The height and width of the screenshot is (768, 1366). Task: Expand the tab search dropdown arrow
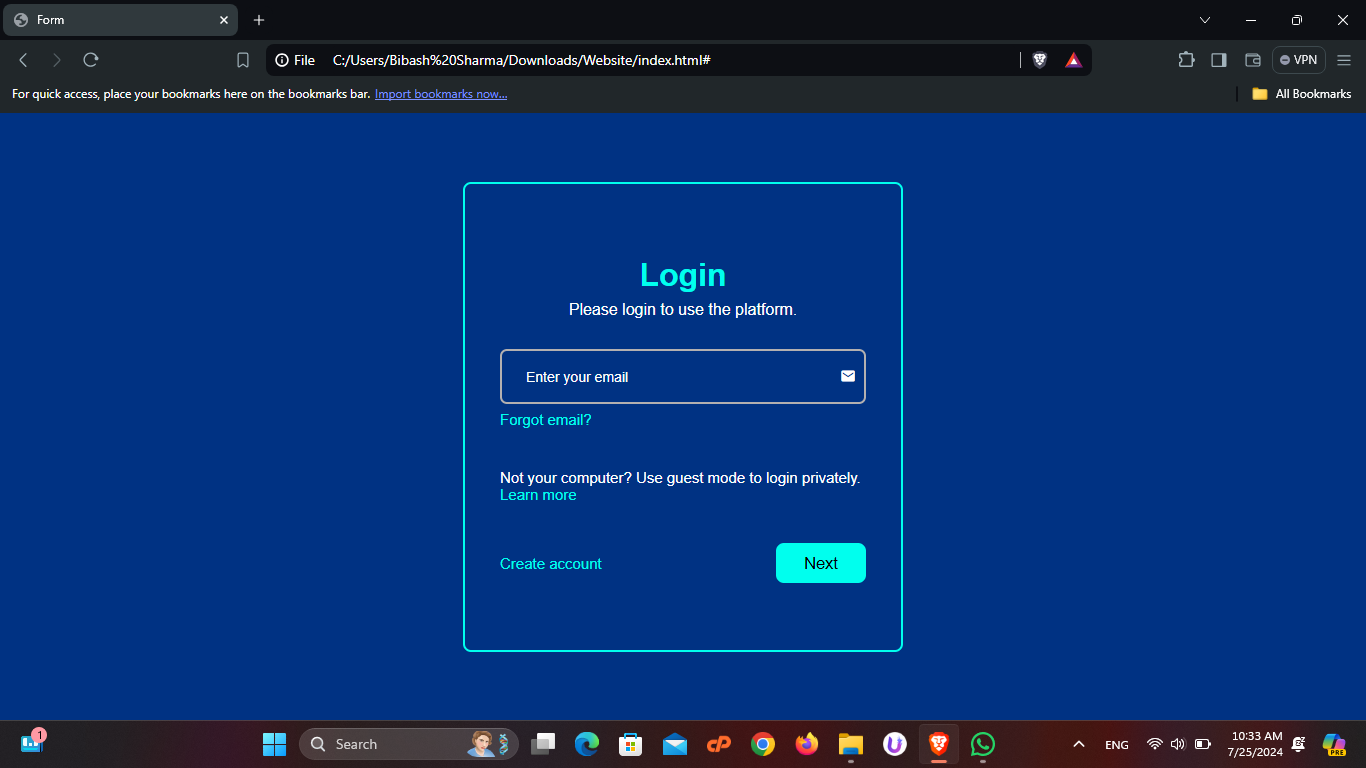click(1205, 20)
